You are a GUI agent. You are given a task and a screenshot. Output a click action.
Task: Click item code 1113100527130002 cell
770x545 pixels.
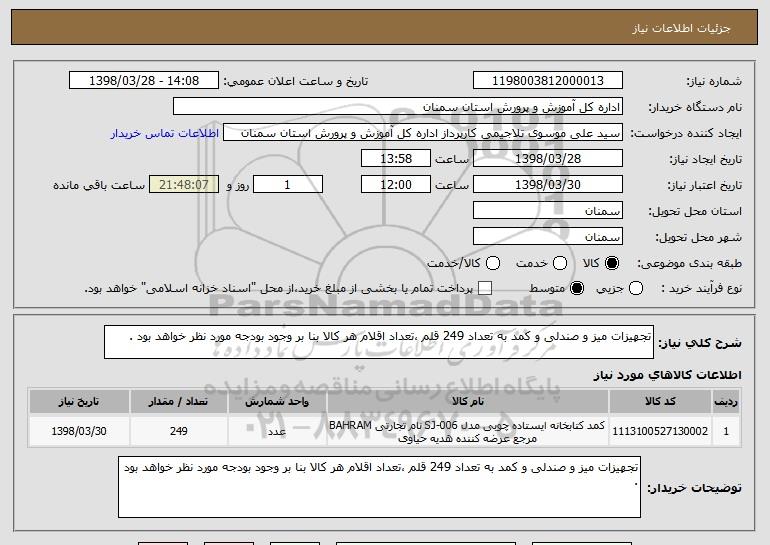pos(660,431)
